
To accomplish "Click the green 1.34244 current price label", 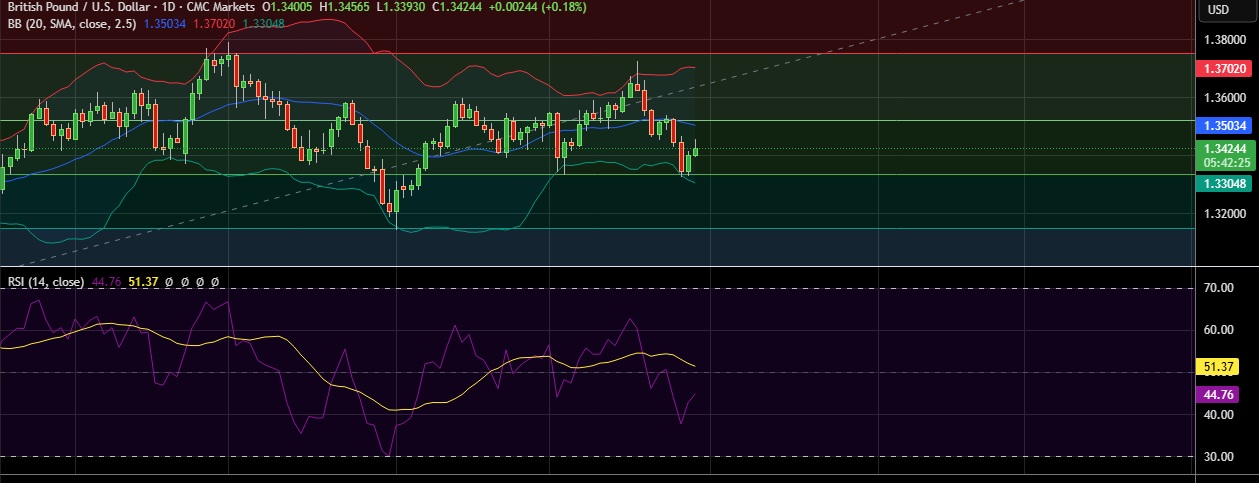I will (x=1224, y=148).
